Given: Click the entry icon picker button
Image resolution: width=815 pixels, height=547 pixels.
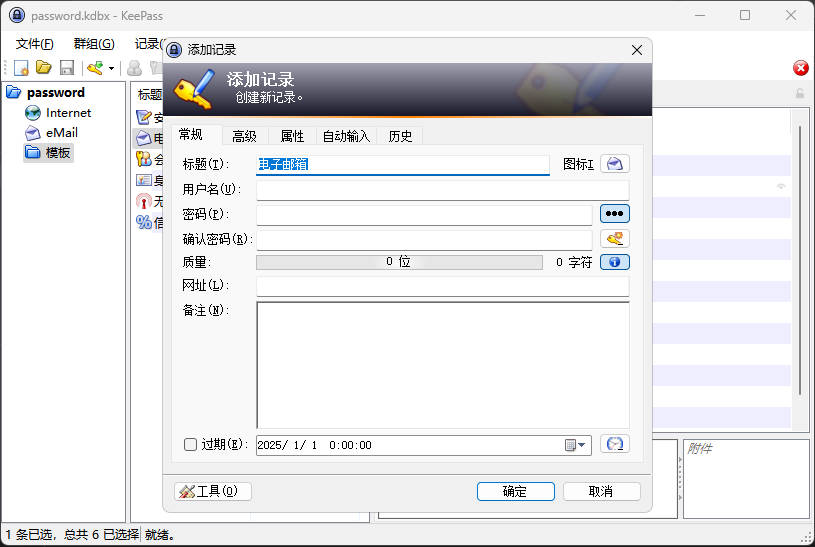Looking at the screenshot, I should click(x=614, y=164).
